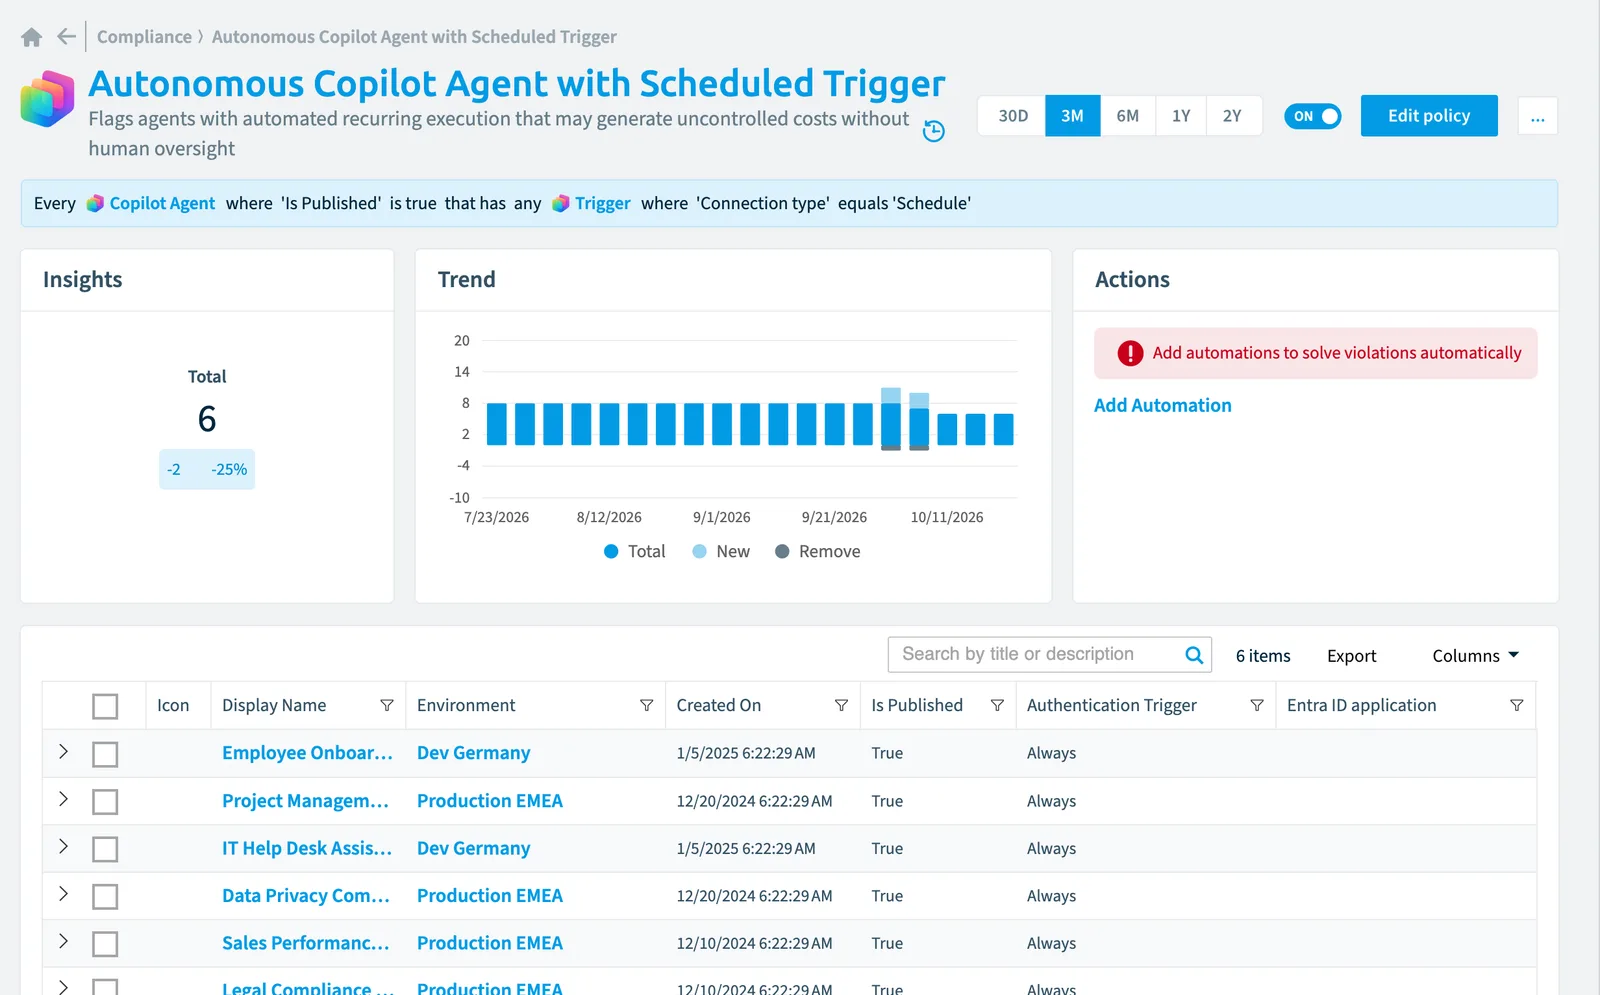Open the more options ellipsis button

(1537, 116)
